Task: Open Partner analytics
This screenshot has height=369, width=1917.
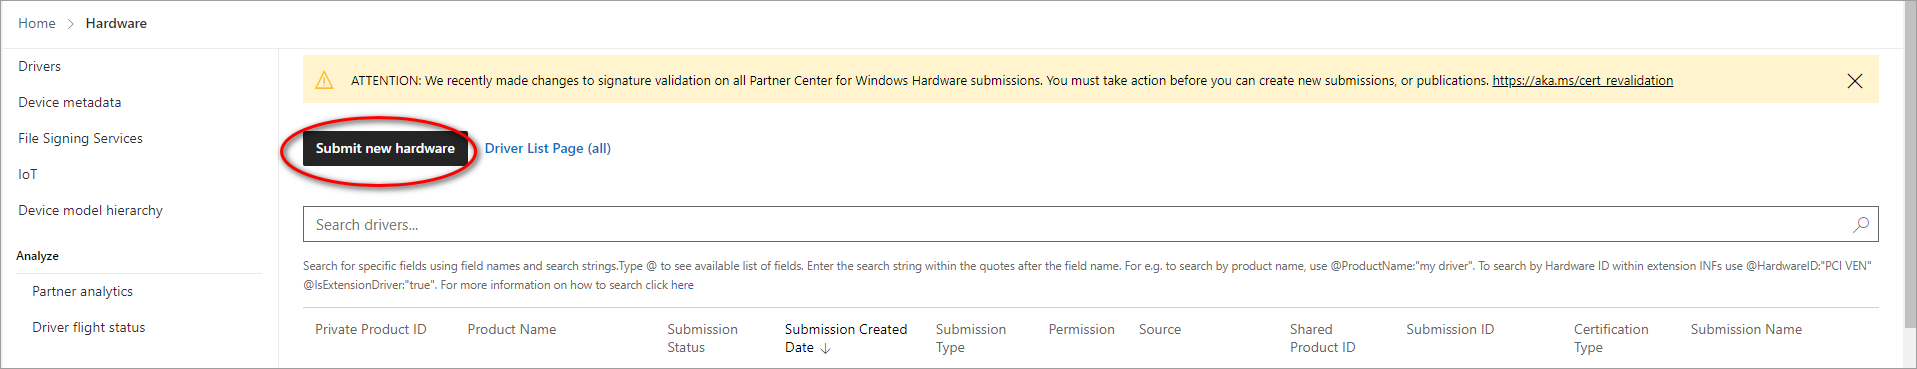Action: click(x=82, y=291)
